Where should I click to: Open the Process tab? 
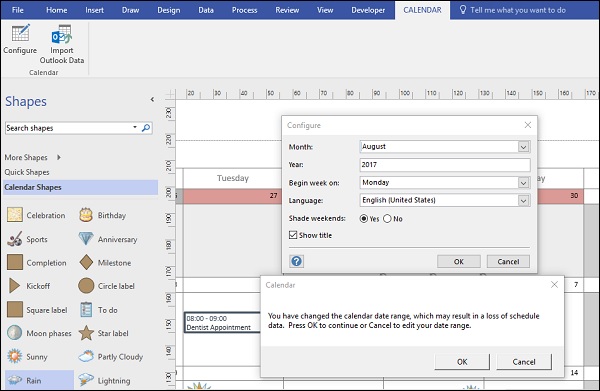click(245, 10)
